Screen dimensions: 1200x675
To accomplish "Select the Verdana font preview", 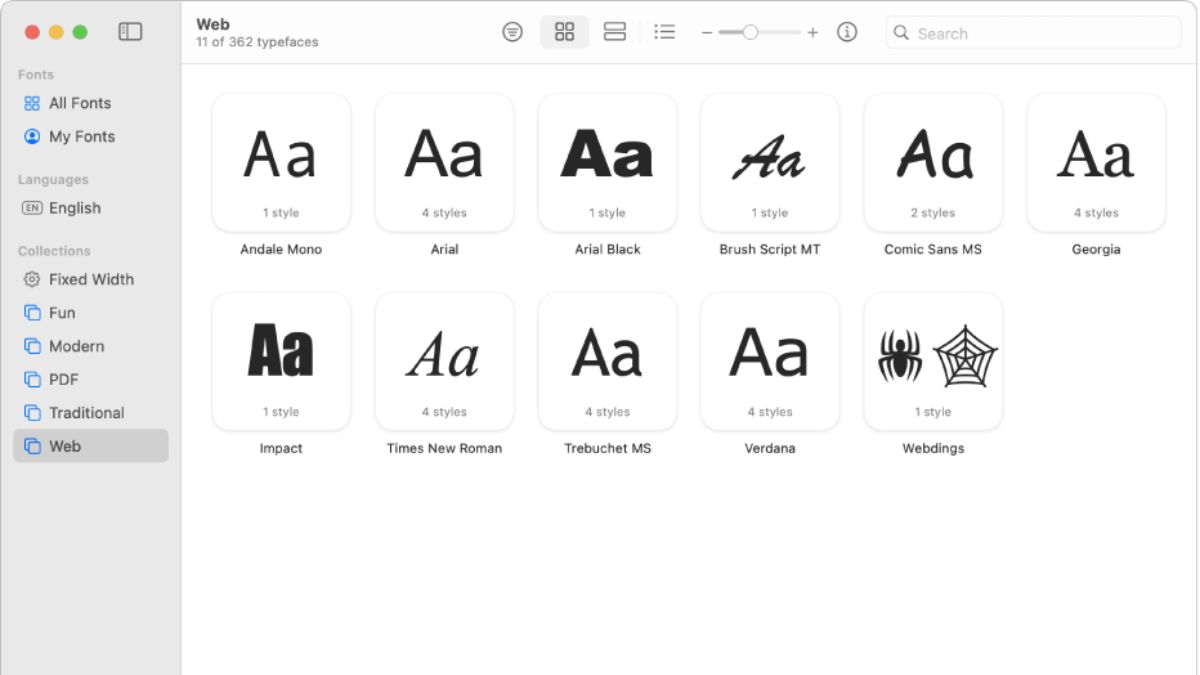I will click(x=770, y=361).
